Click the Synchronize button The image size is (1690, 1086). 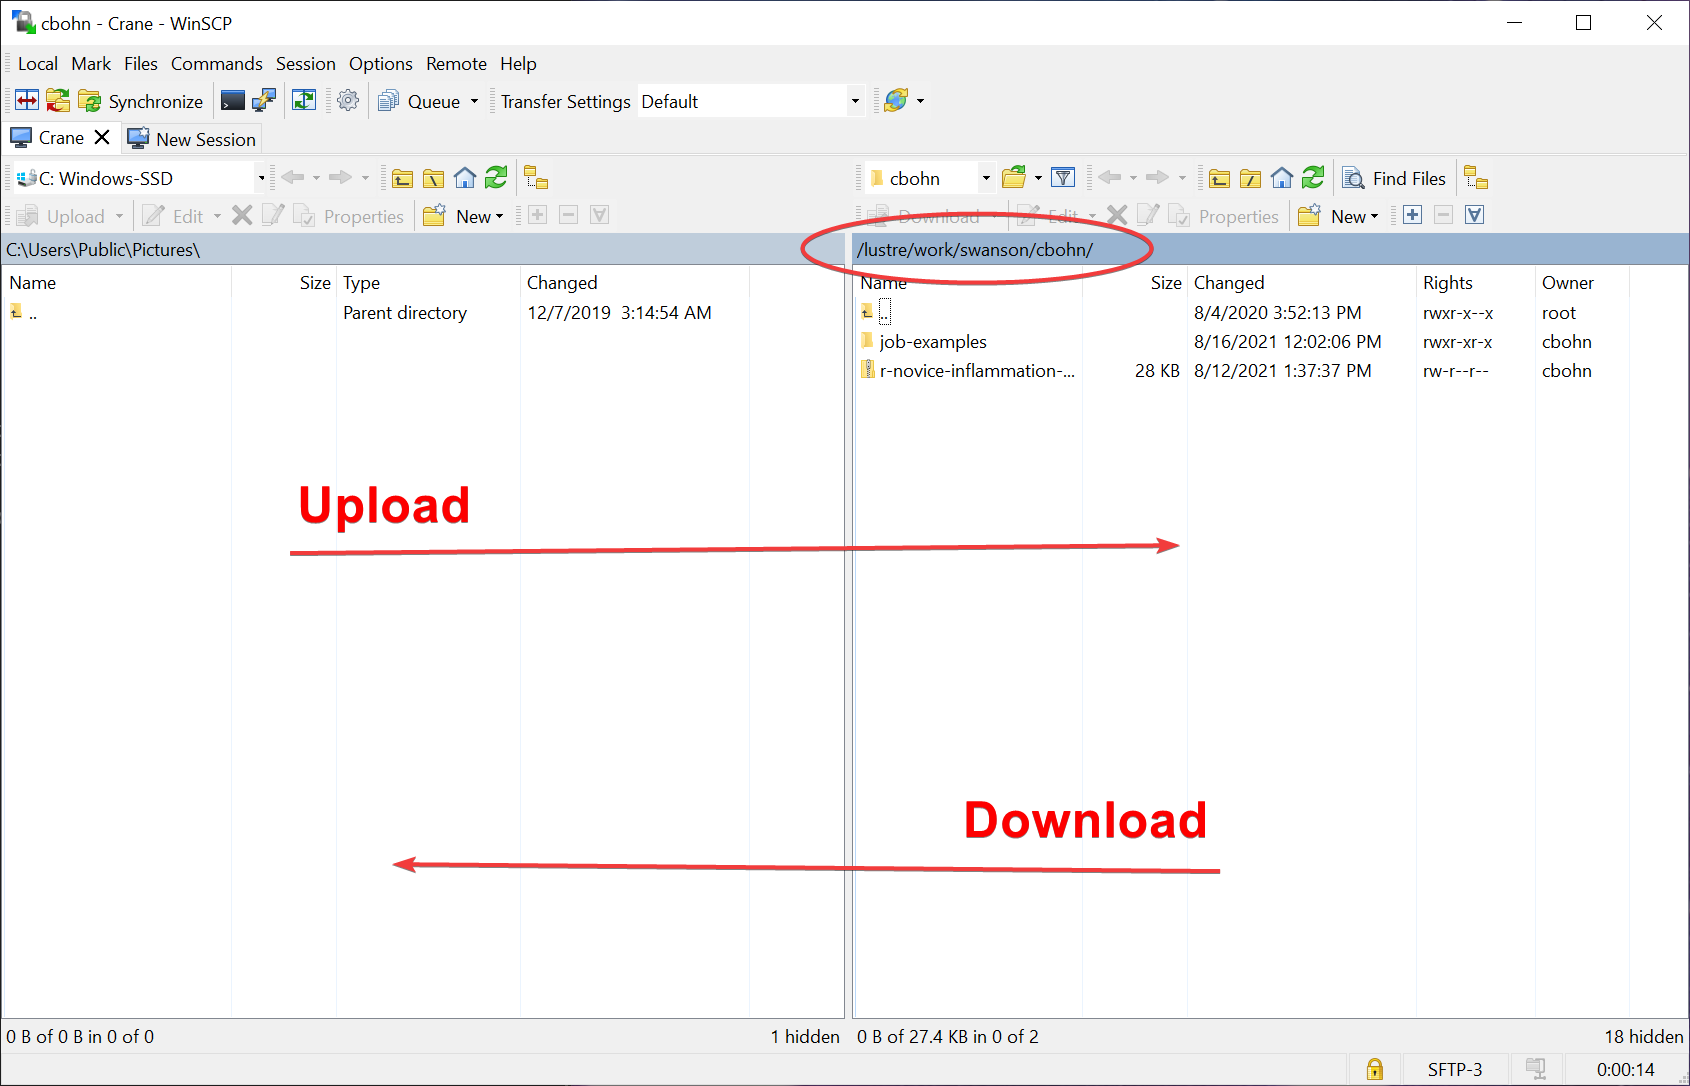(x=141, y=101)
